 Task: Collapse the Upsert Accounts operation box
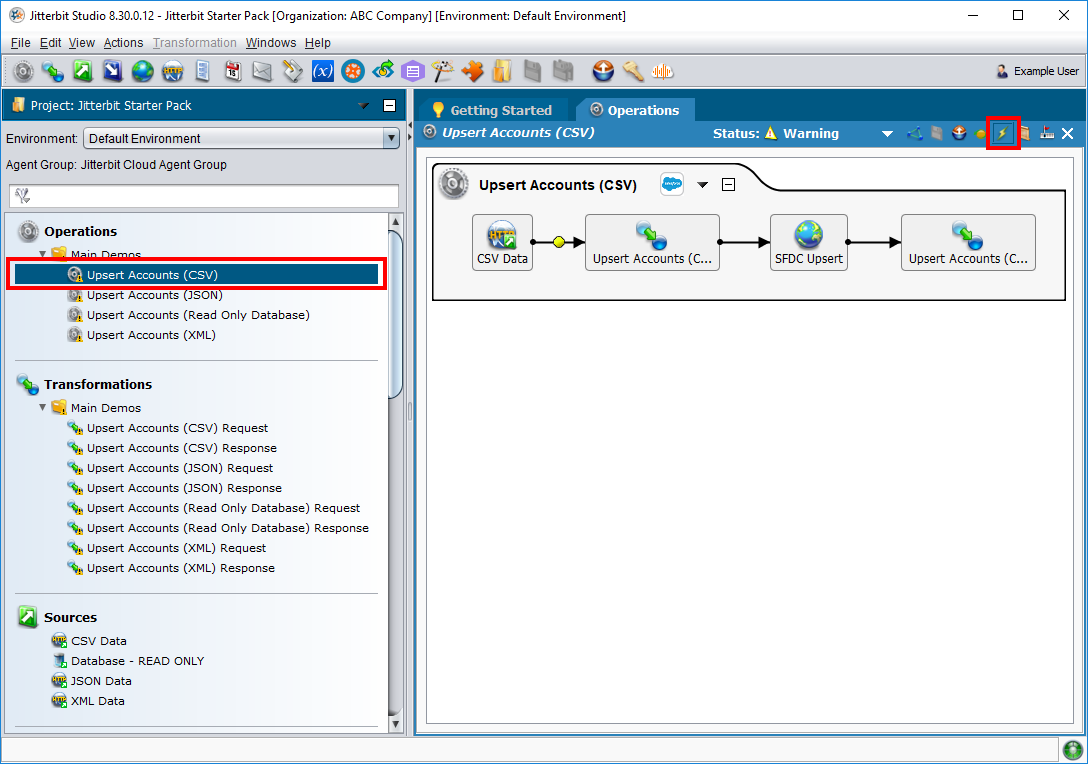(729, 184)
